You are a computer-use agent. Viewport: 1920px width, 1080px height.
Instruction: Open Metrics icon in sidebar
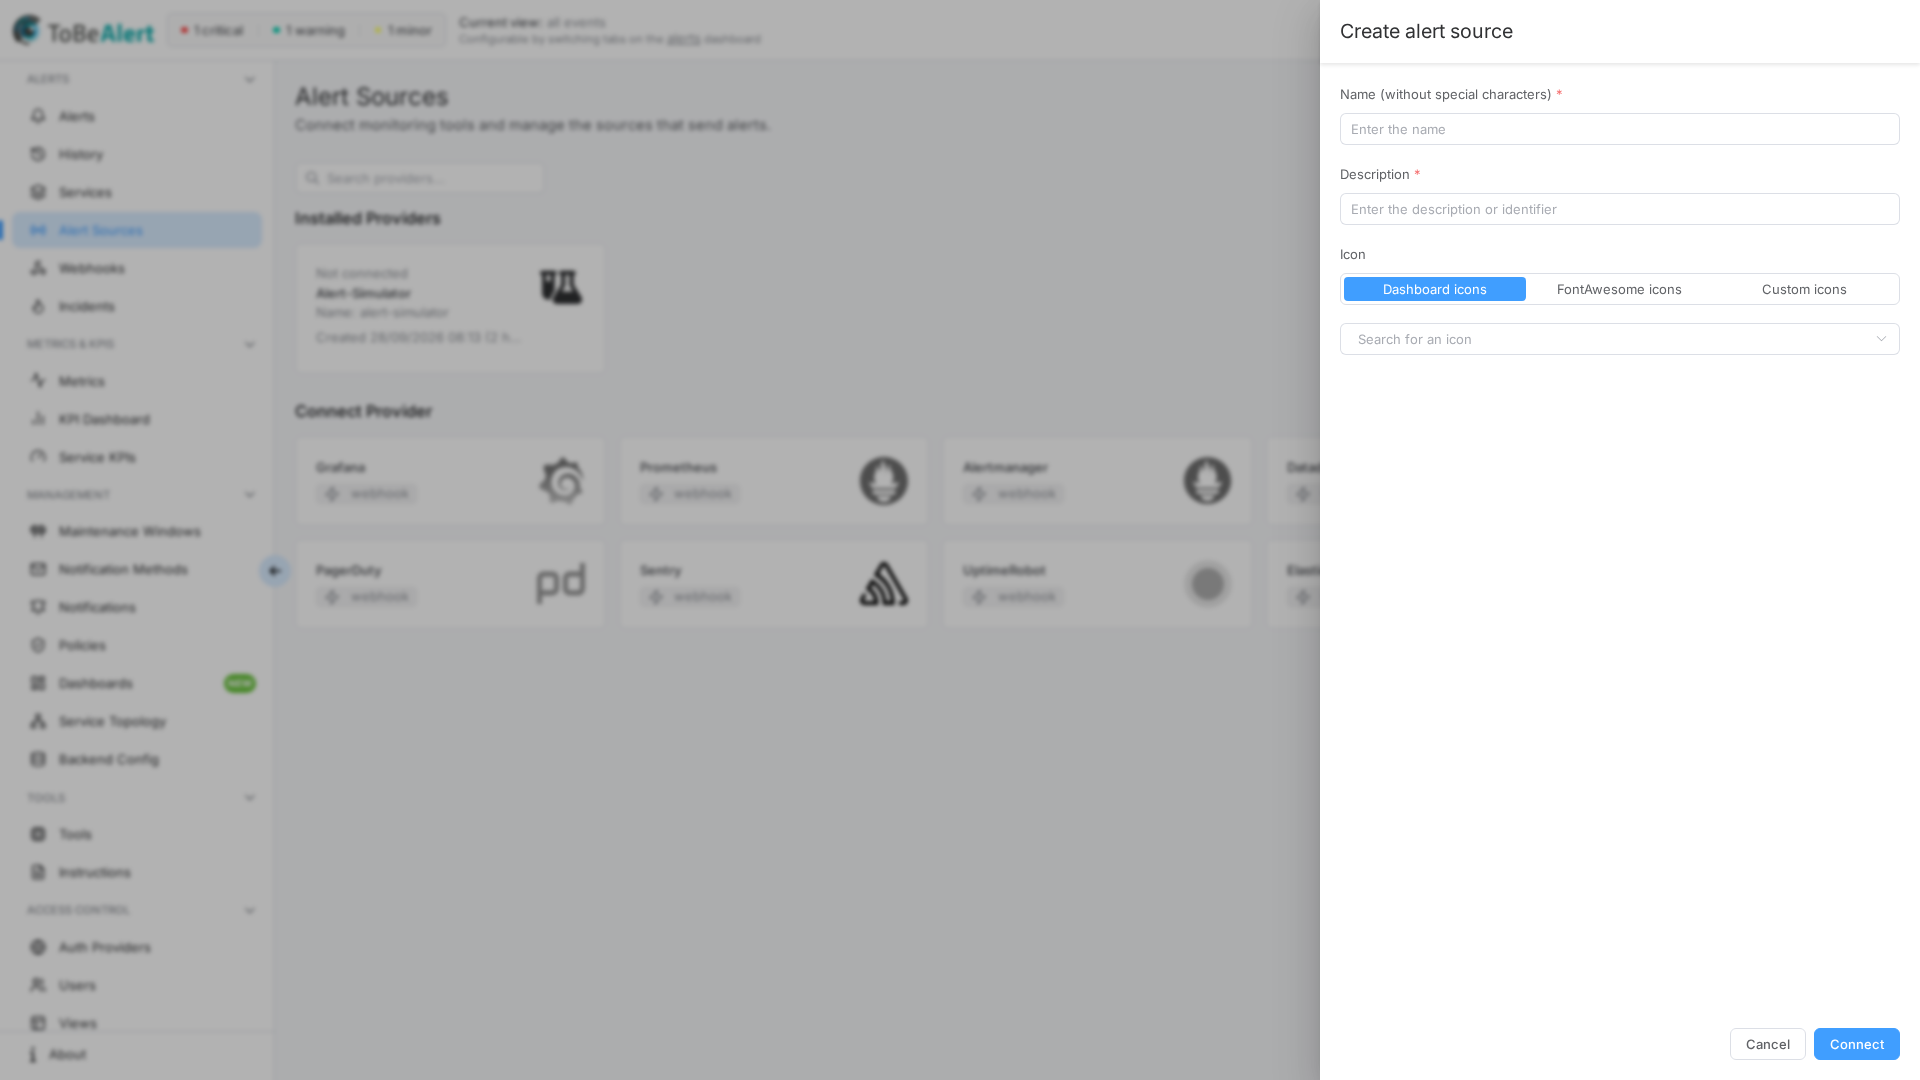coord(38,381)
